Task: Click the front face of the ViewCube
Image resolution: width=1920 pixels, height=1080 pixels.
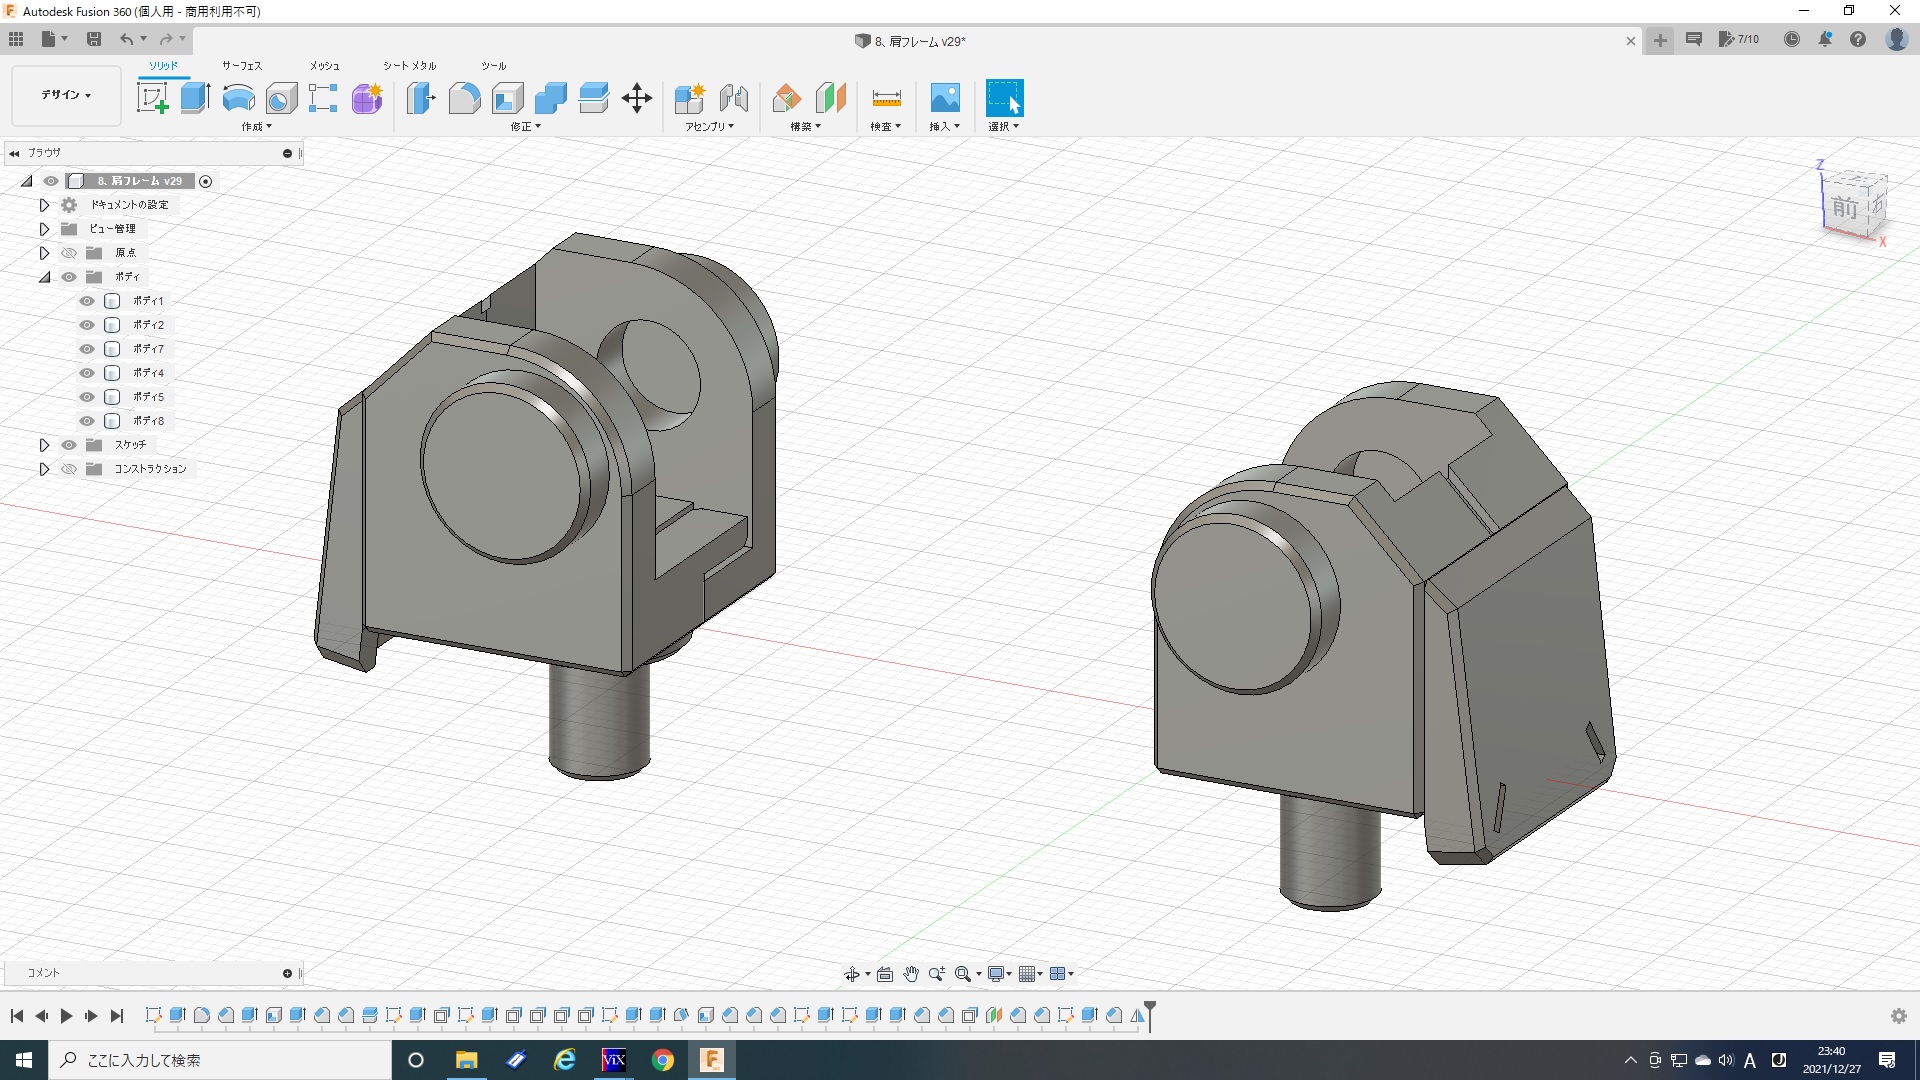Action: (x=1845, y=207)
